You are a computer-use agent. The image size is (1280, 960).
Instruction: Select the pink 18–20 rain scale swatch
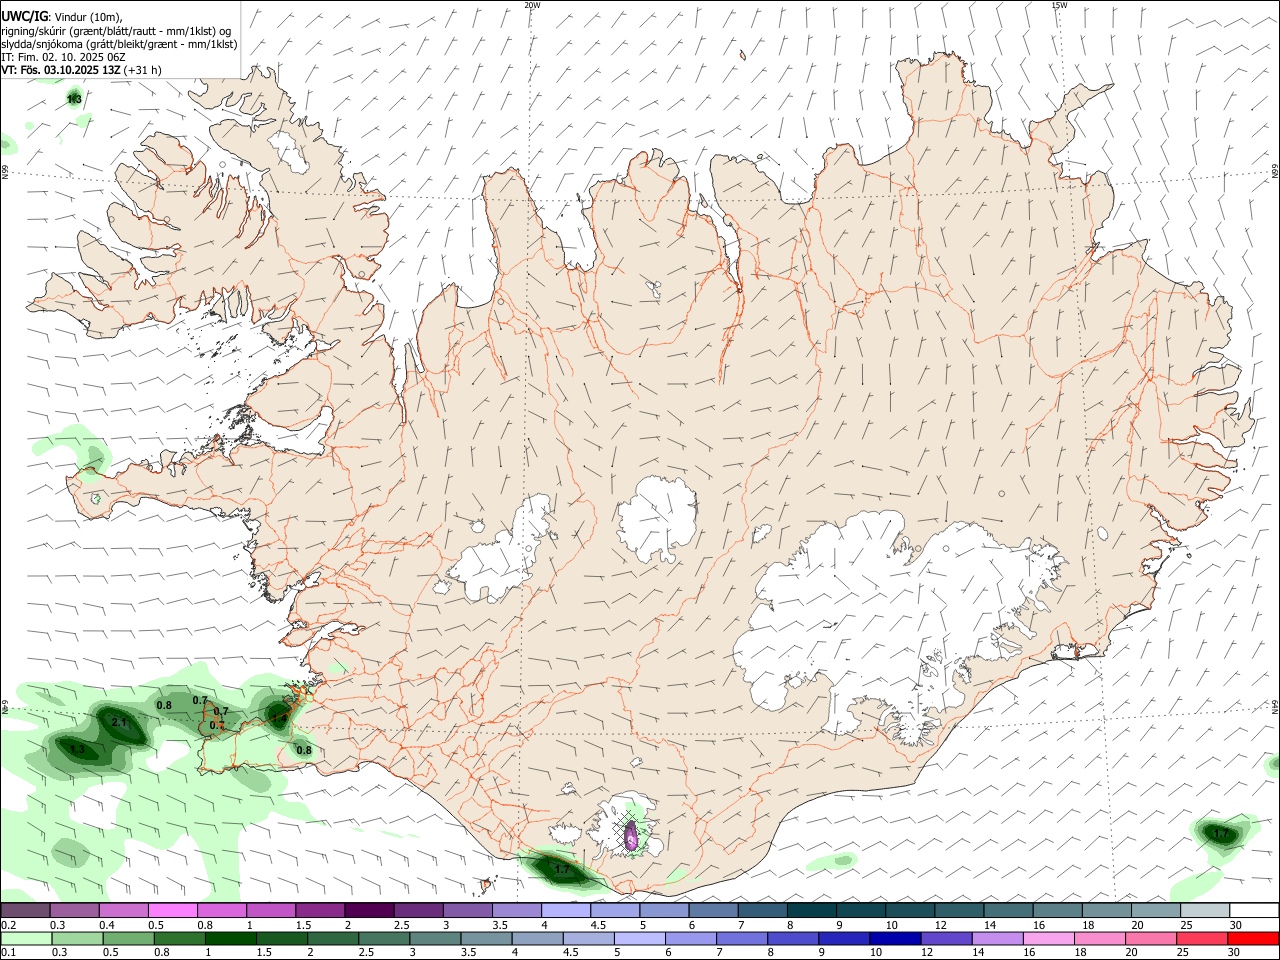(x=1100, y=938)
